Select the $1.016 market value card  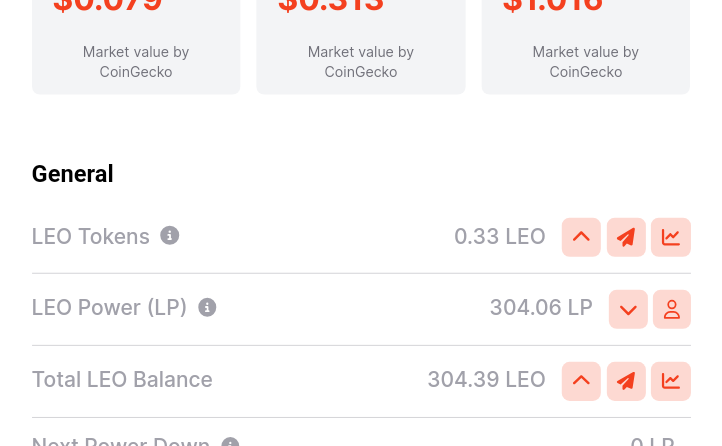click(586, 47)
